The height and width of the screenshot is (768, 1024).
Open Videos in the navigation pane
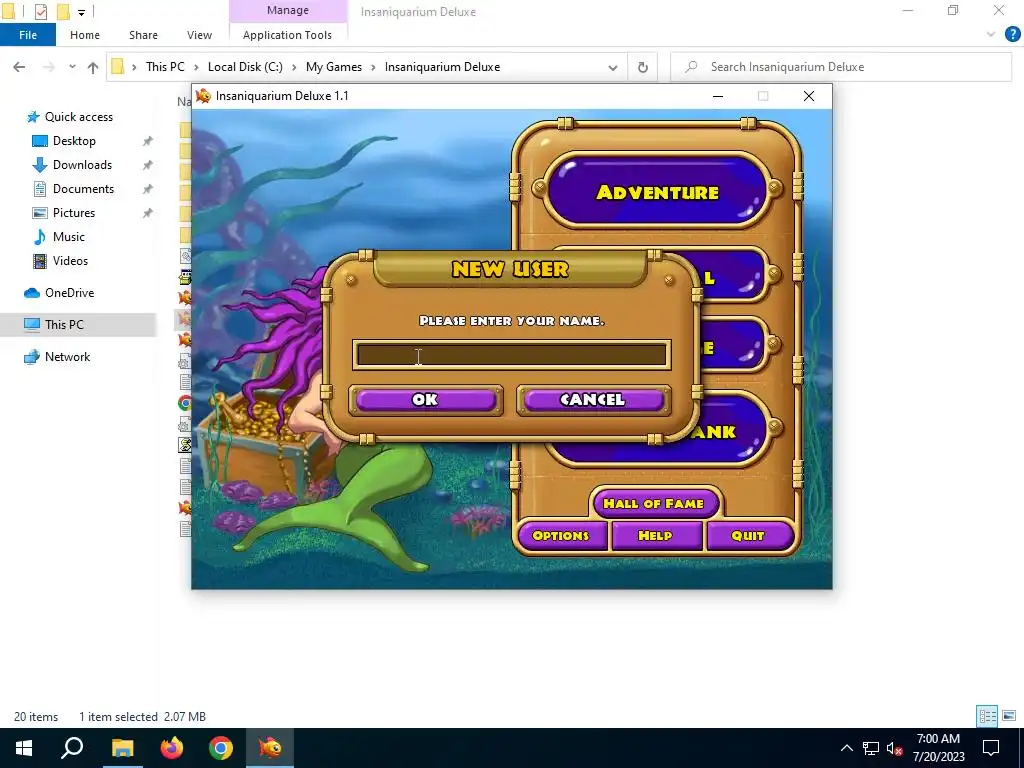tap(70, 261)
